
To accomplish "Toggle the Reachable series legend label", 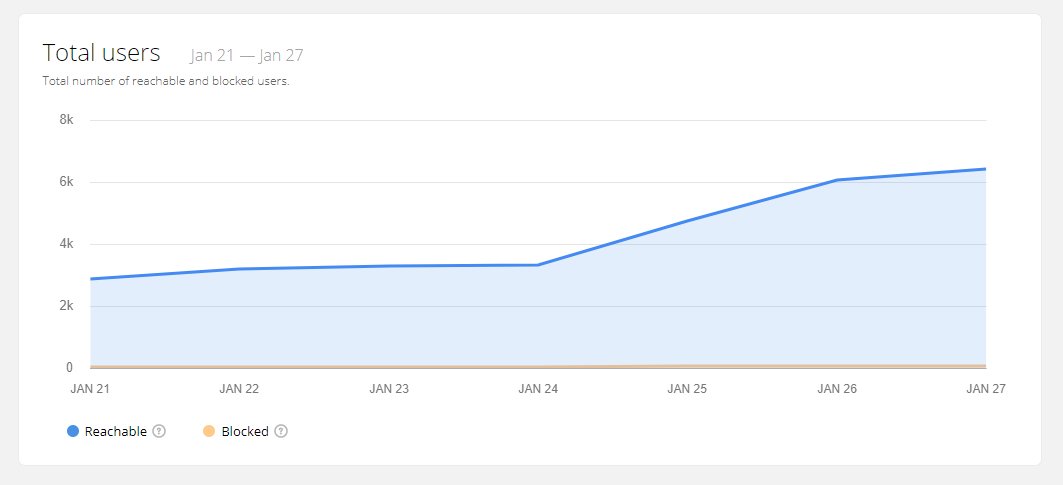I will click(116, 432).
